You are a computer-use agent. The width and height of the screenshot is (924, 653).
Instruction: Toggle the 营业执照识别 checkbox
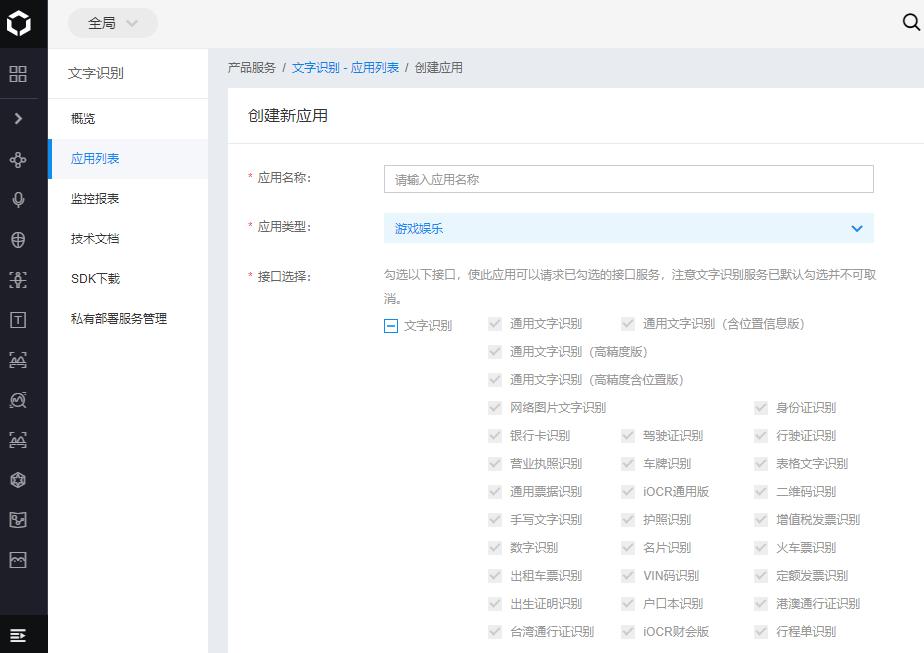tap(495, 464)
